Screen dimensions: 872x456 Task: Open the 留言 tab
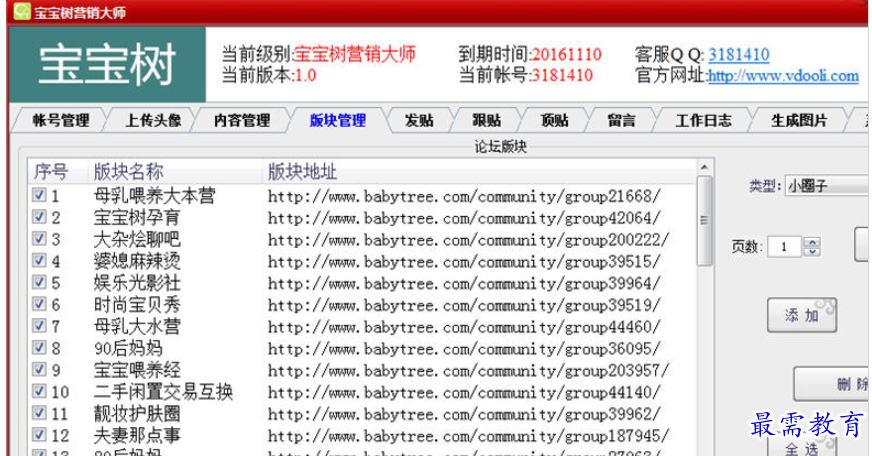(621, 120)
